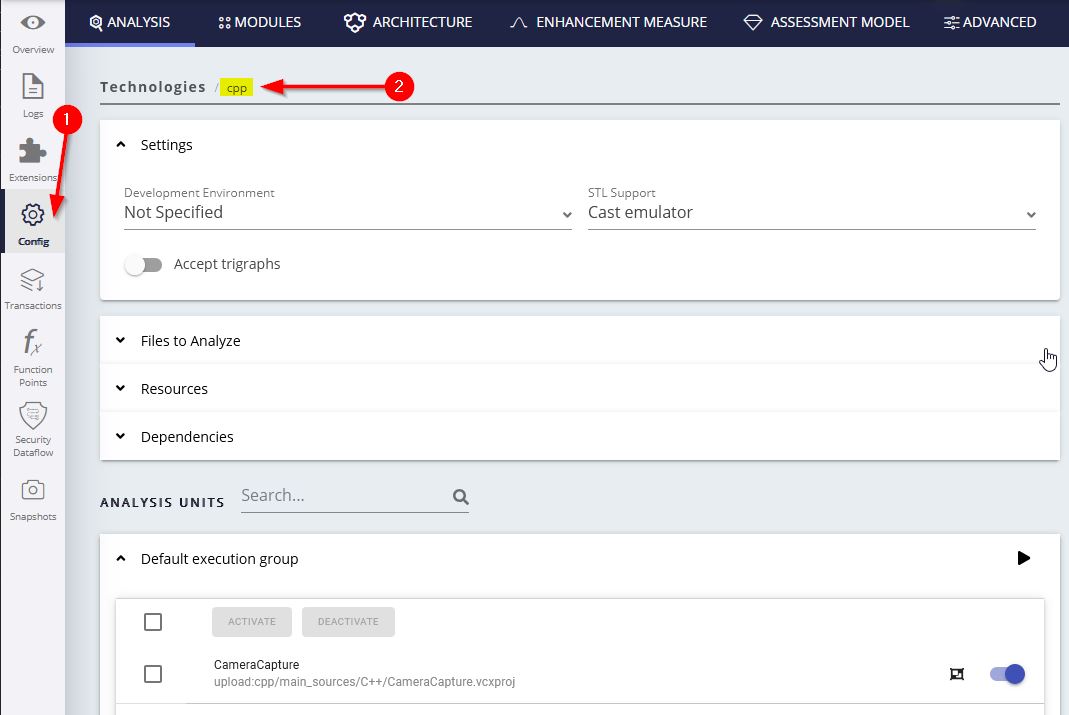Switch to the Modules tab
The image size is (1069, 715).
click(259, 22)
